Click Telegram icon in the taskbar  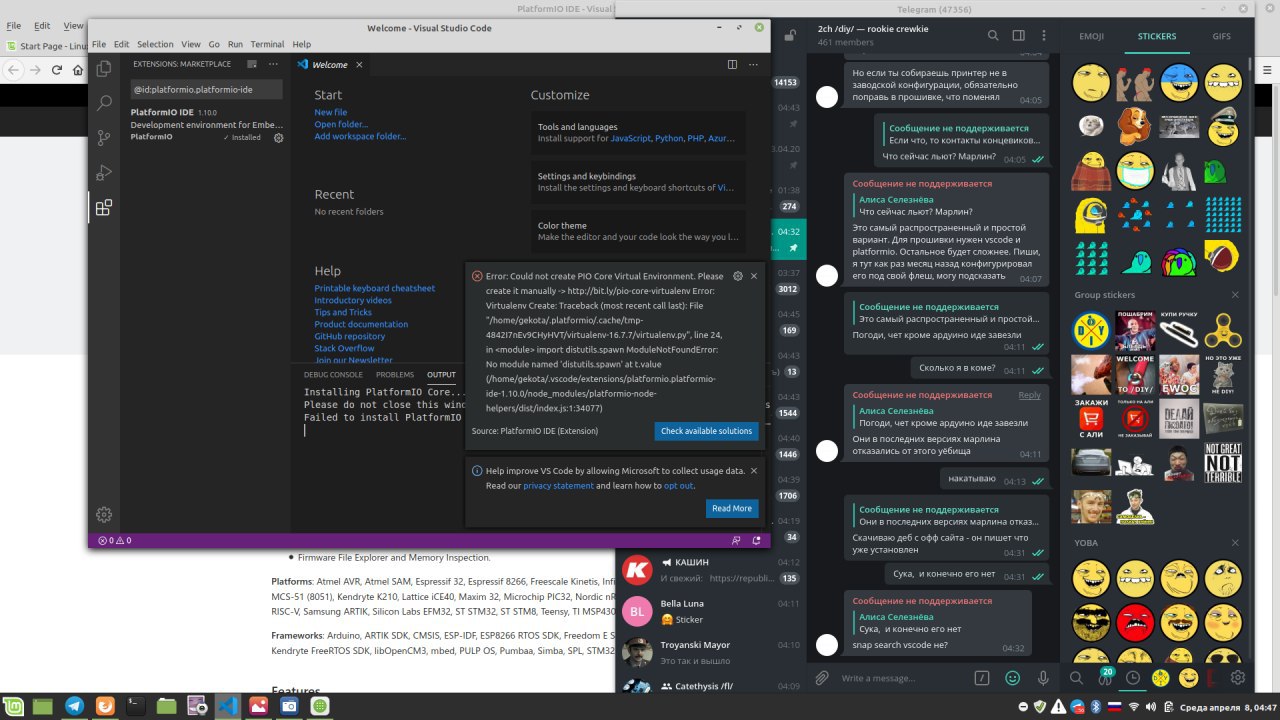pyautogui.click(x=74, y=706)
